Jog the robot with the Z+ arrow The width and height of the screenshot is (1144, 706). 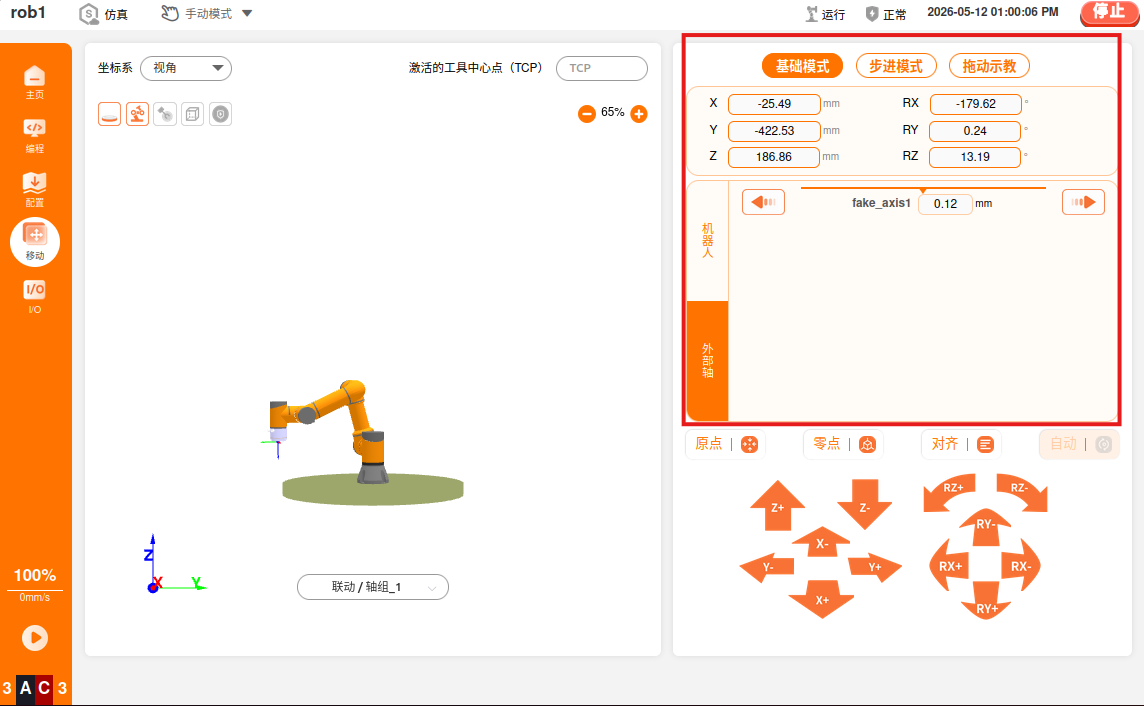pos(778,505)
